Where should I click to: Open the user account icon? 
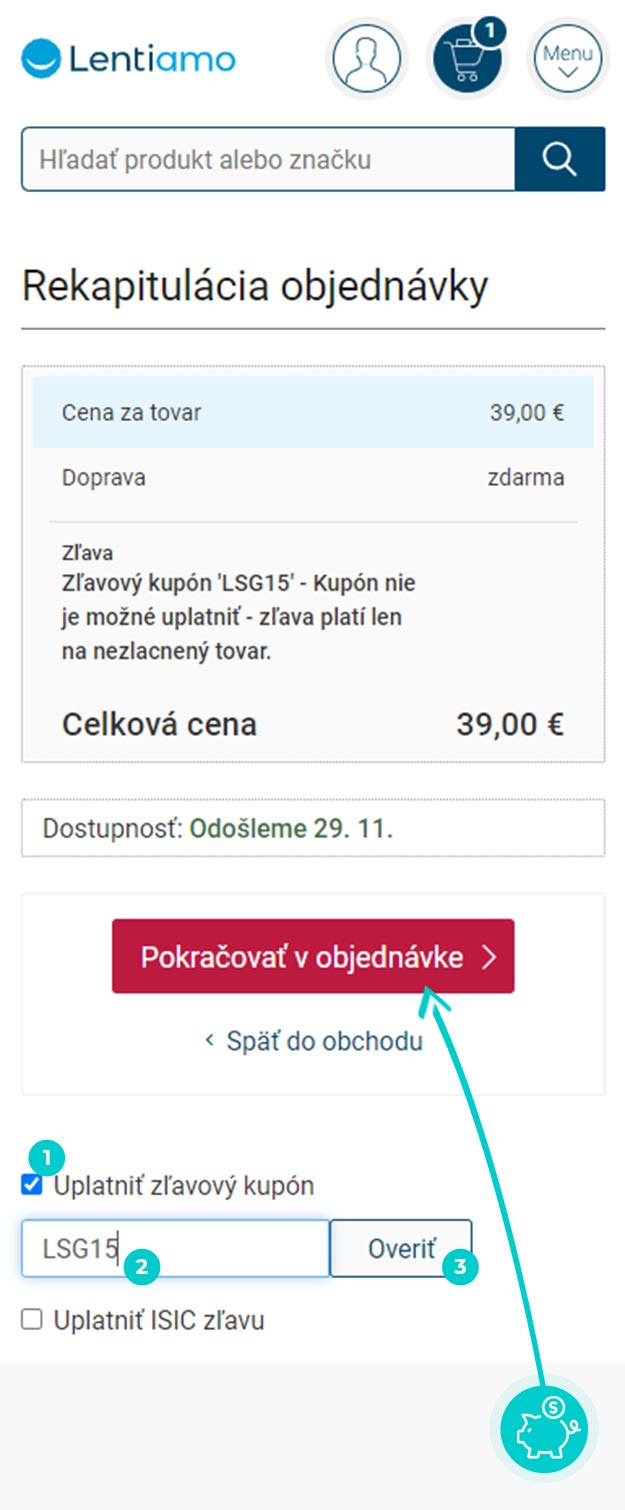pos(366,58)
